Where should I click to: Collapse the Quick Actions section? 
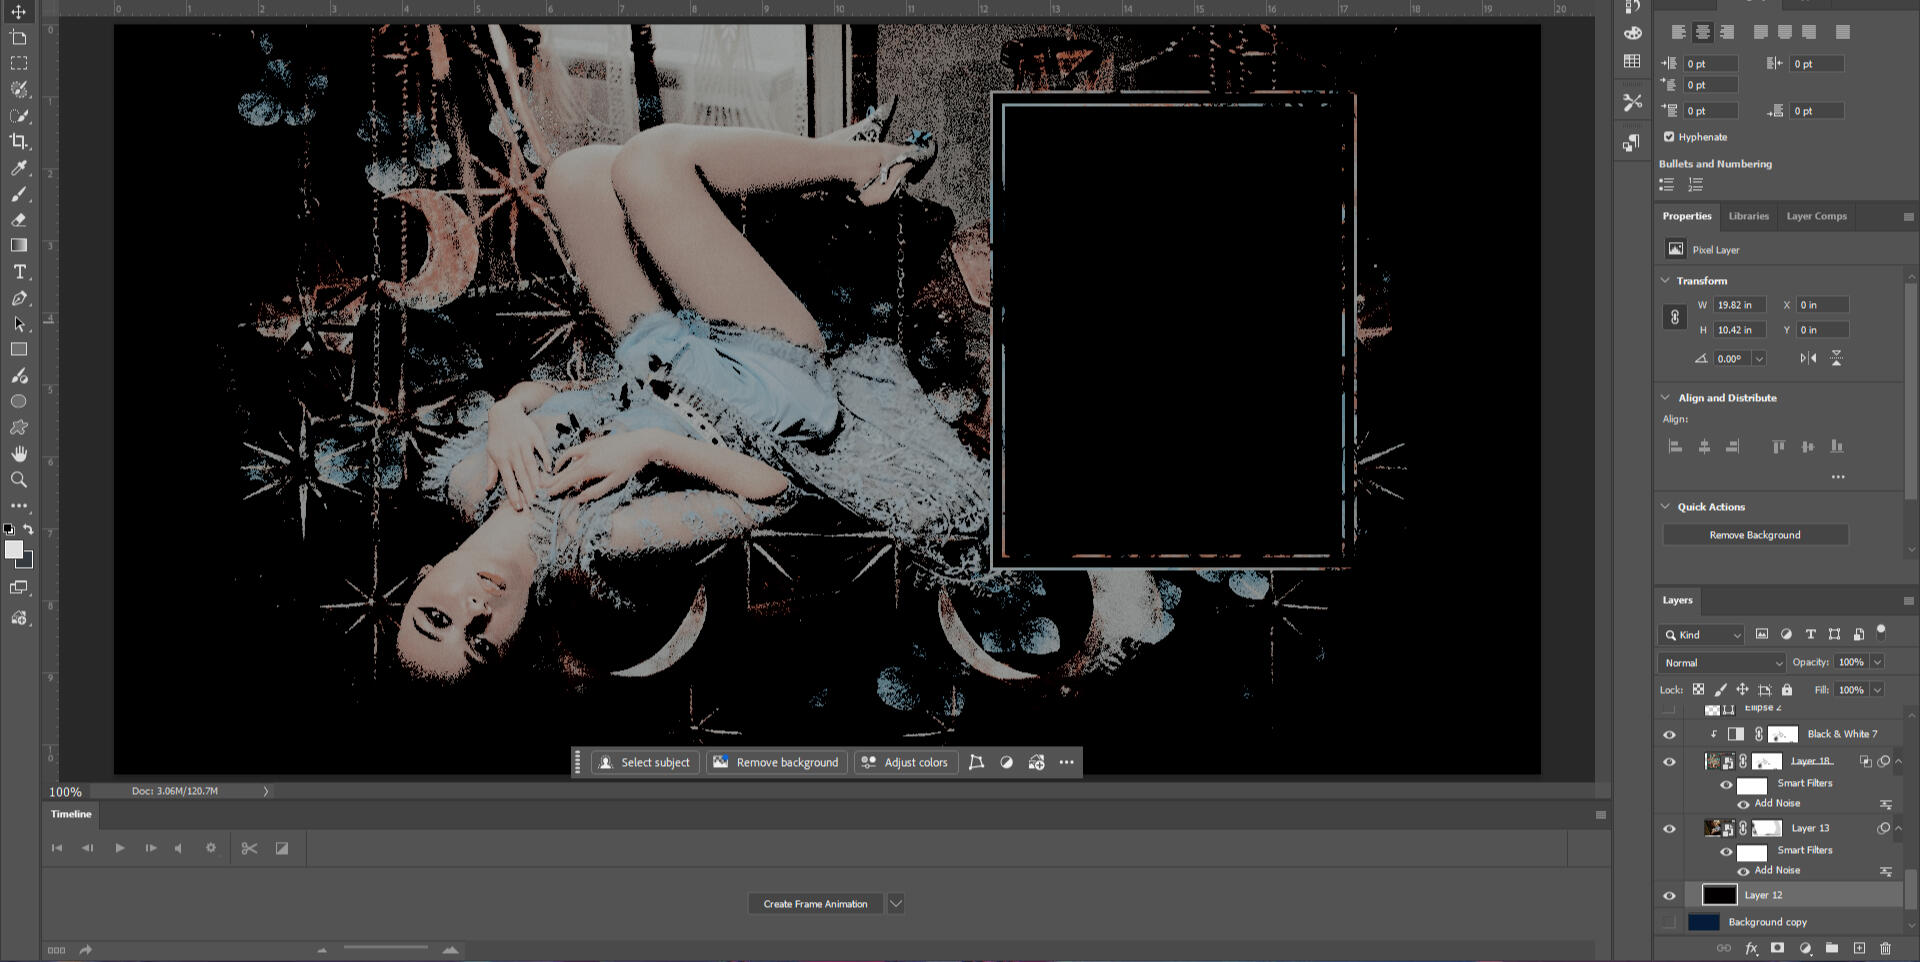(x=1666, y=507)
